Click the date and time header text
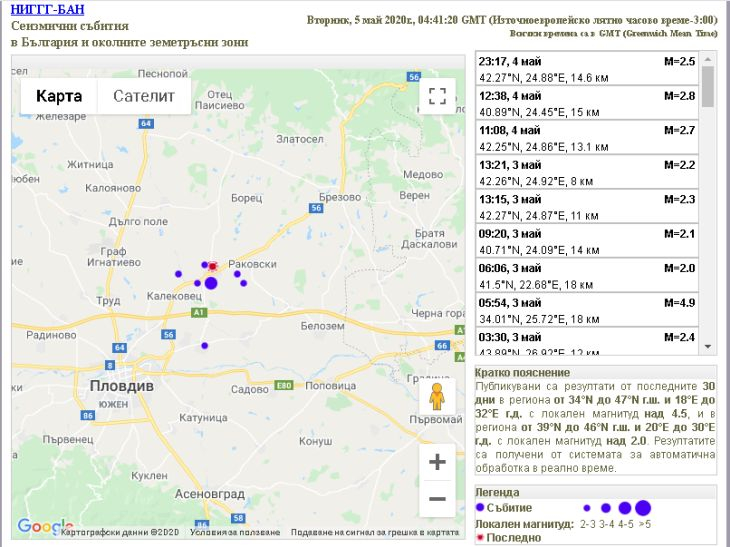This screenshot has width=730, height=547. pyautogui.click(x=512, y=20)
